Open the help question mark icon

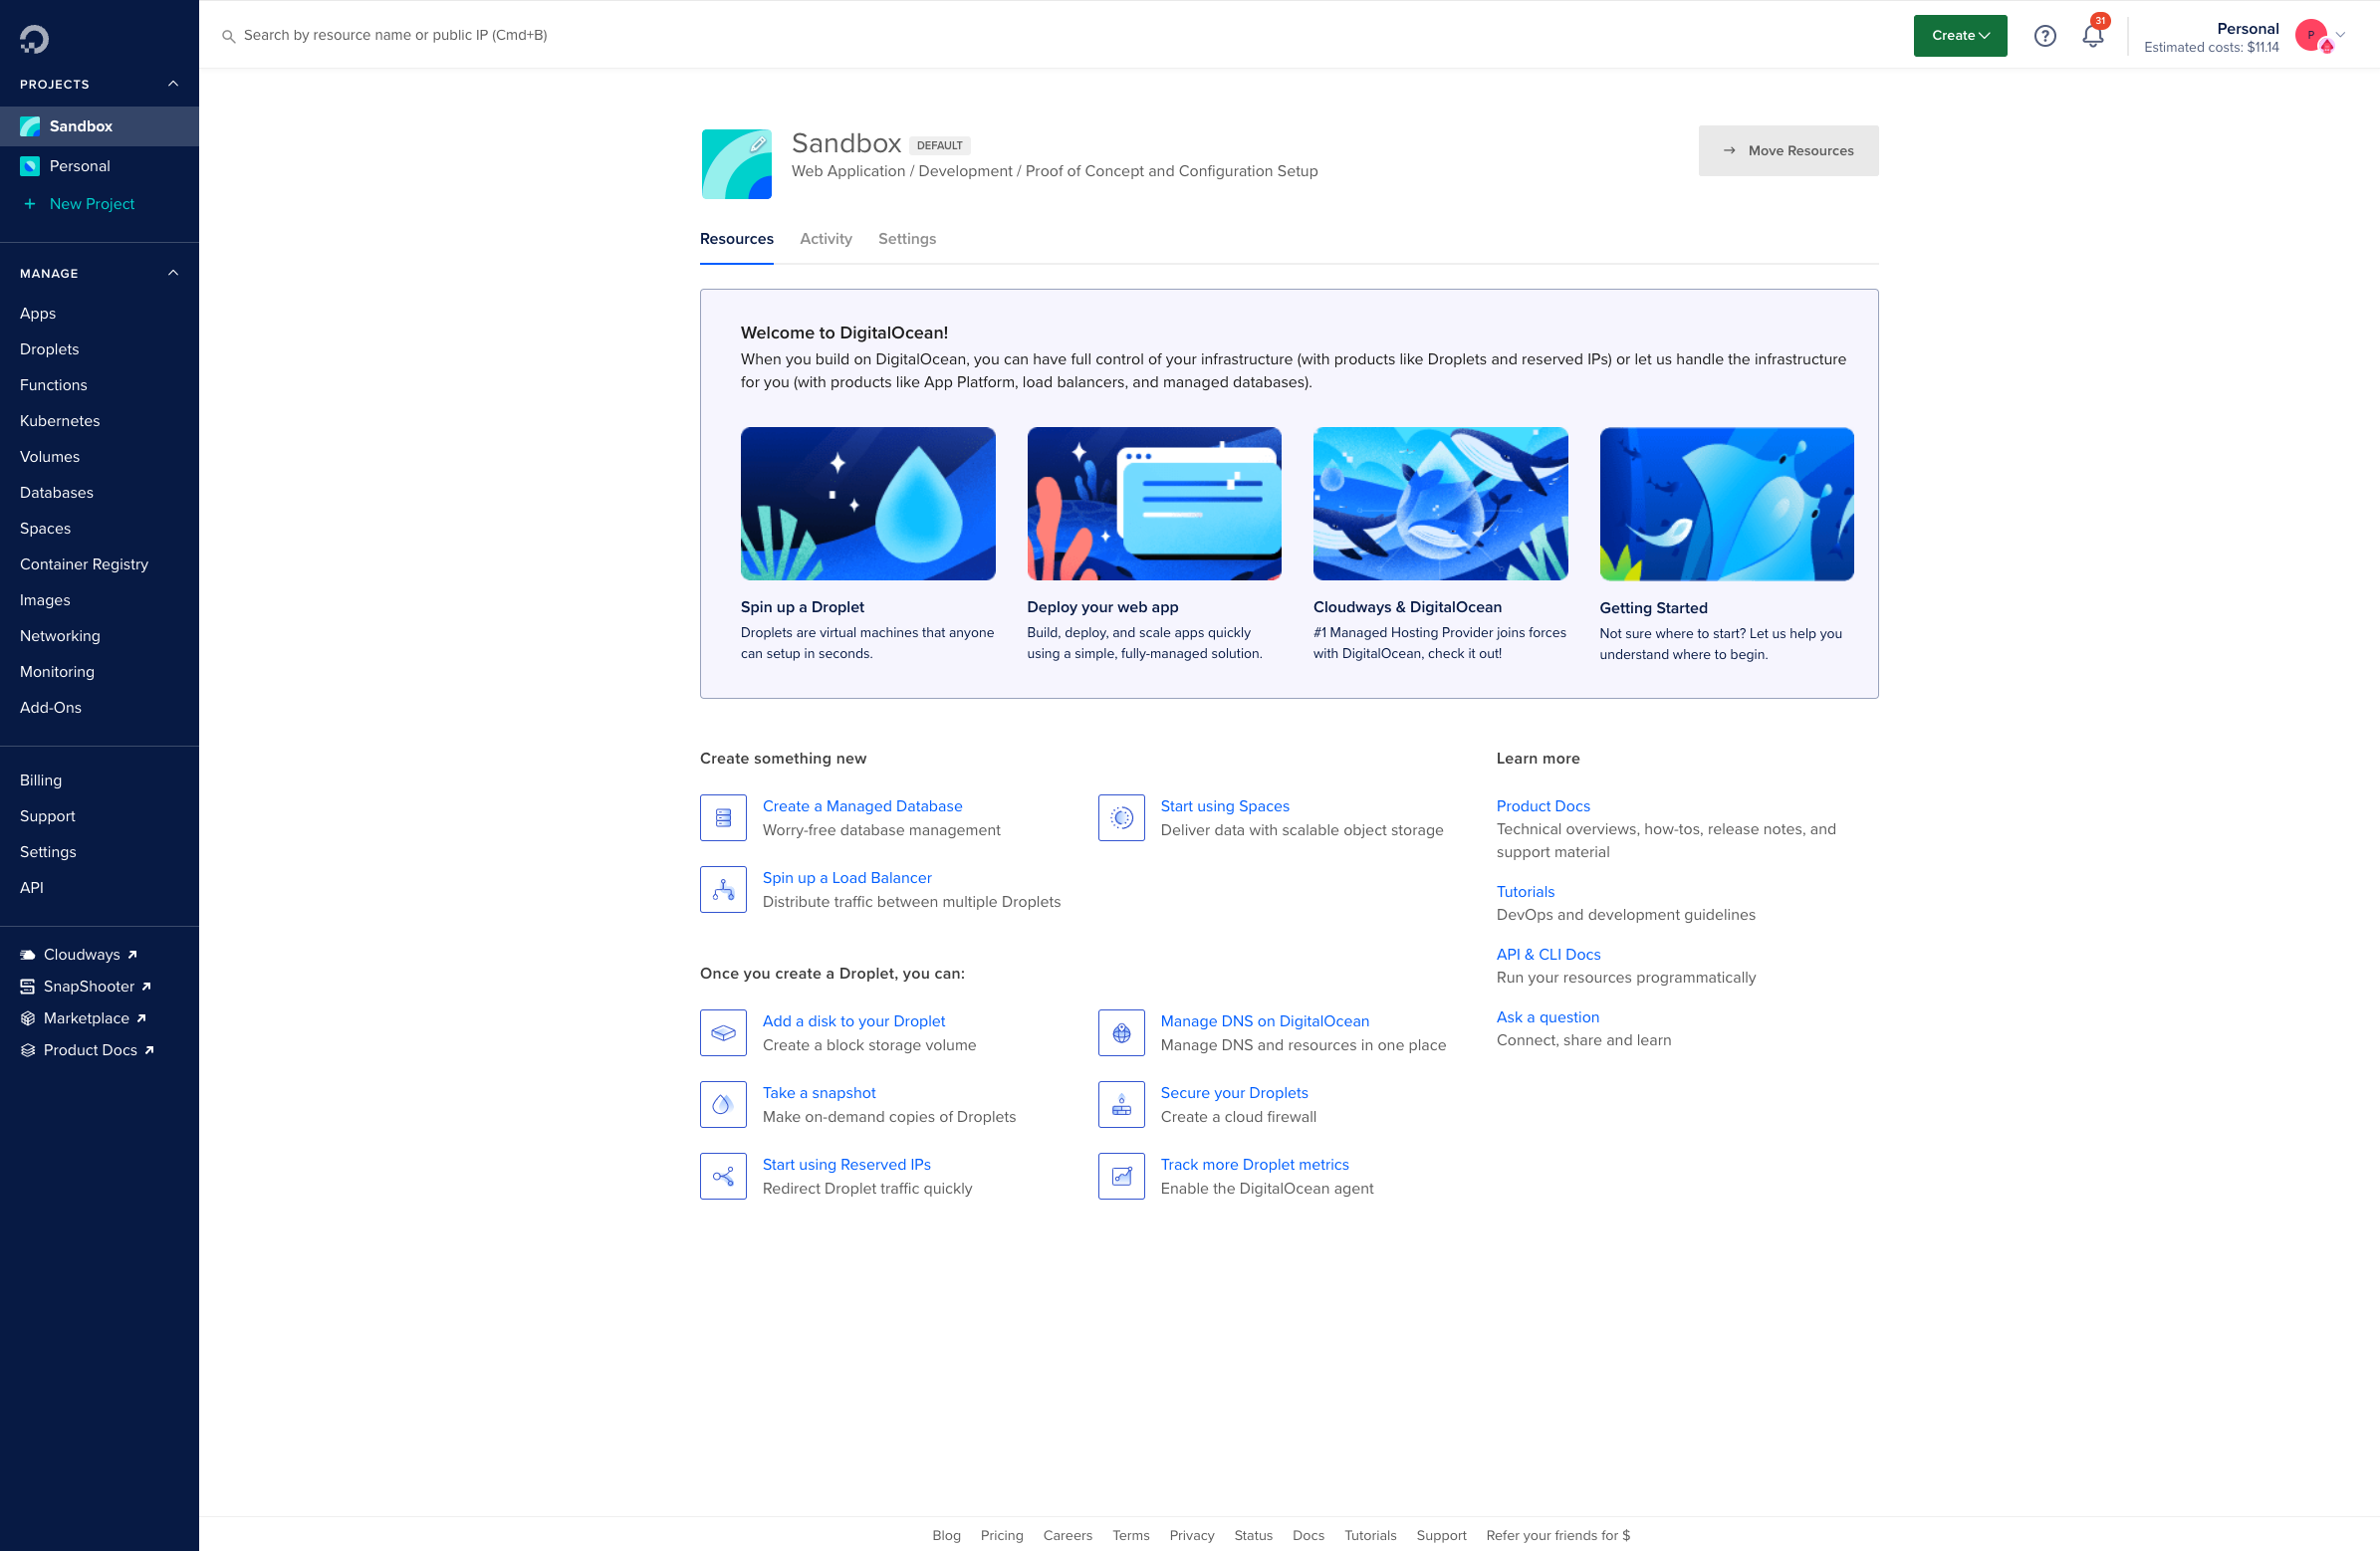click(x=2045, y=36)
